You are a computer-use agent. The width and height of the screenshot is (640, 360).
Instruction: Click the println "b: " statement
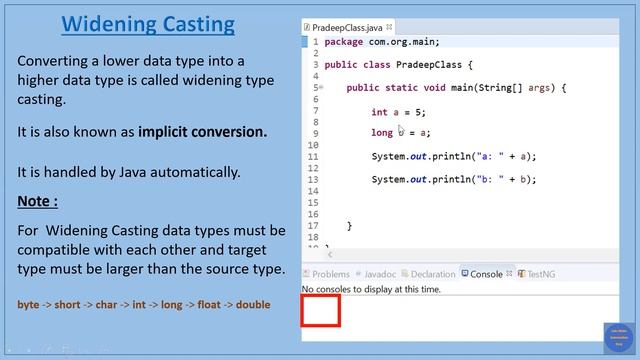click(x=454, y=179)
